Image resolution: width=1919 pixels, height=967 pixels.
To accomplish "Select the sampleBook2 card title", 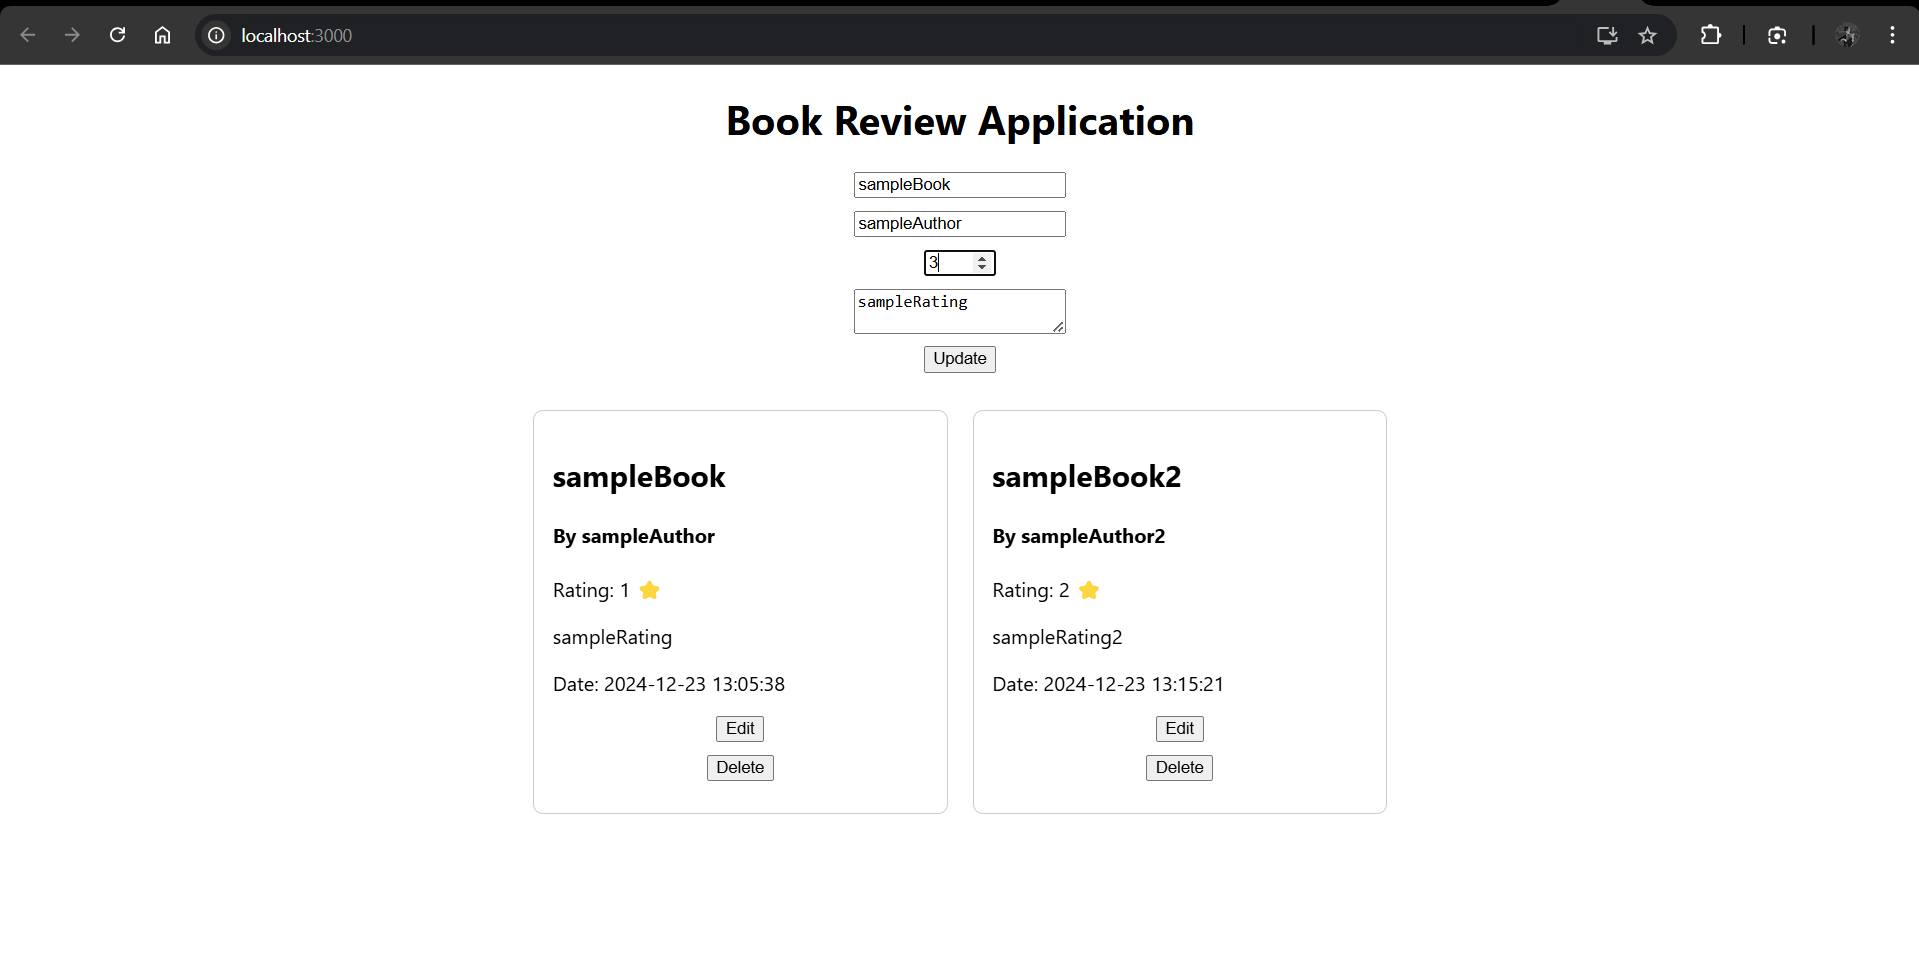I will (1087, 477).
